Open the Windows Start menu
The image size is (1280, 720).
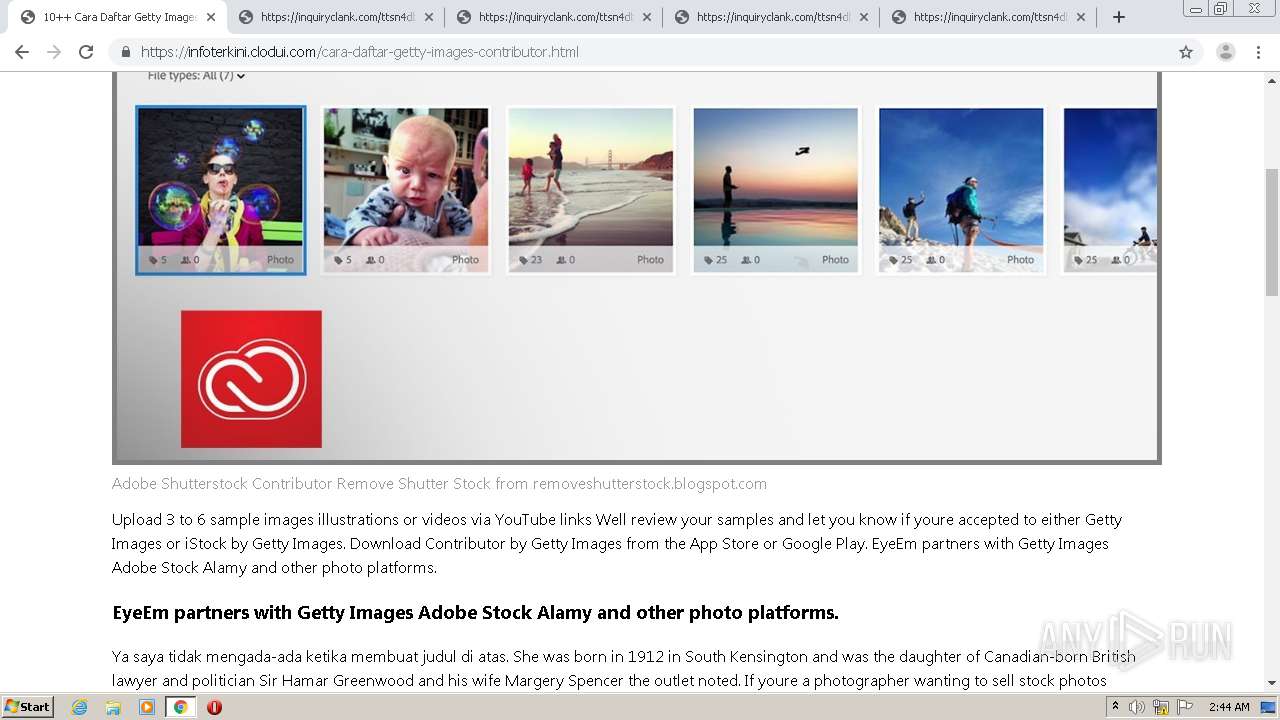coord(27,707)
